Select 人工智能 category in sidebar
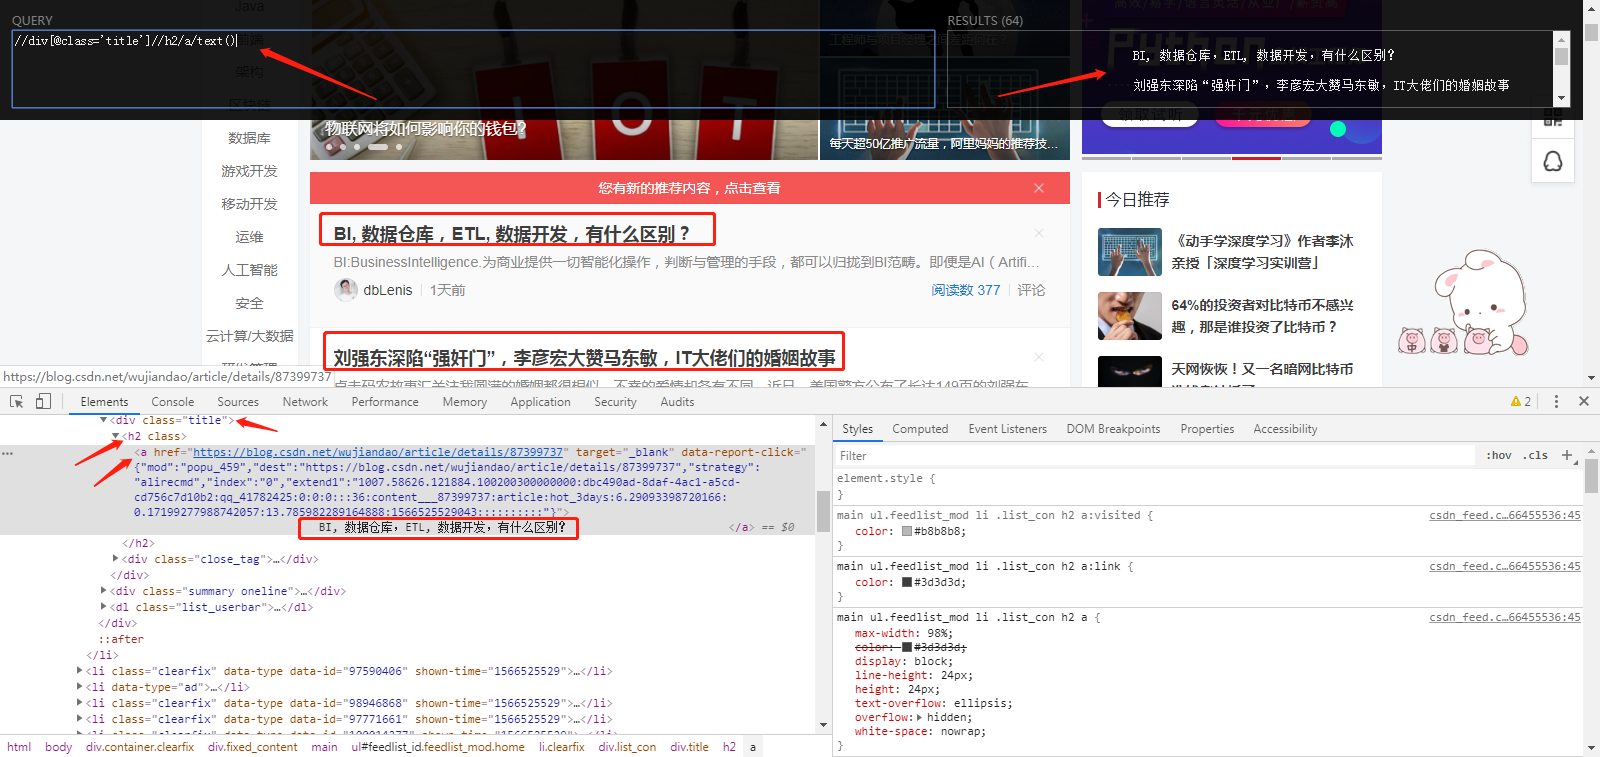Image resolution: width=1600 pixels, height=757 pixels. click(x=249, y=270)
